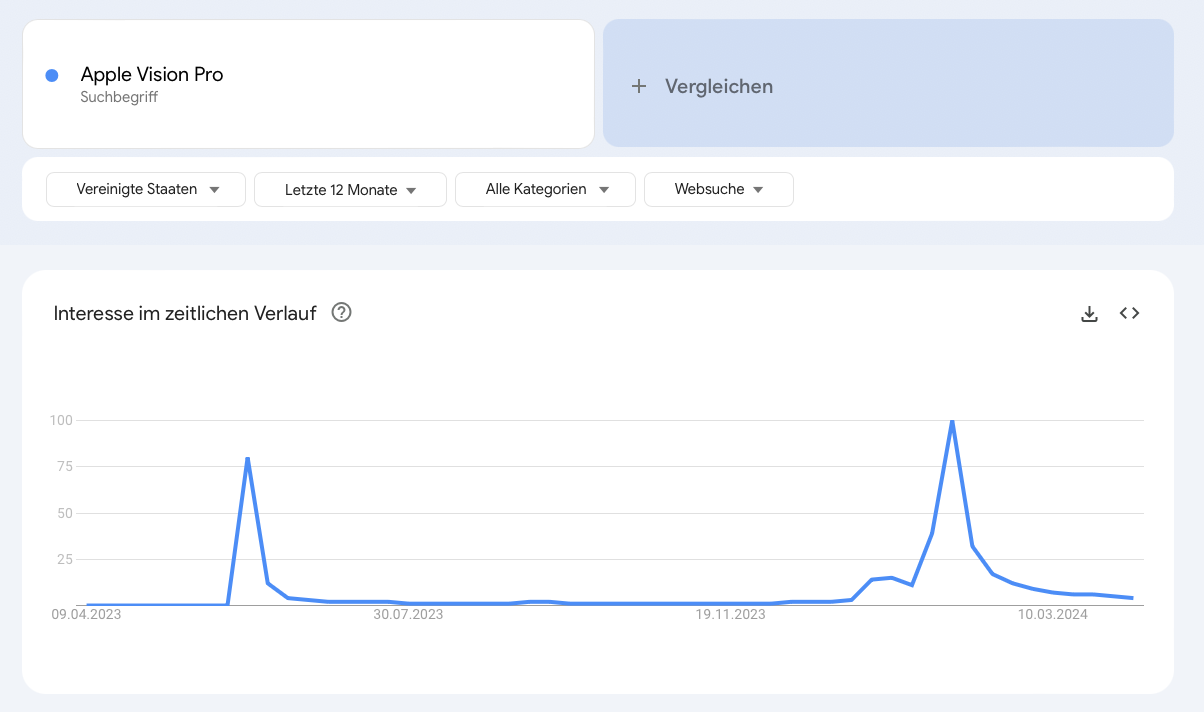
Task: Expand the Vereinigte Staaten arrow
Action: [215, 190]
